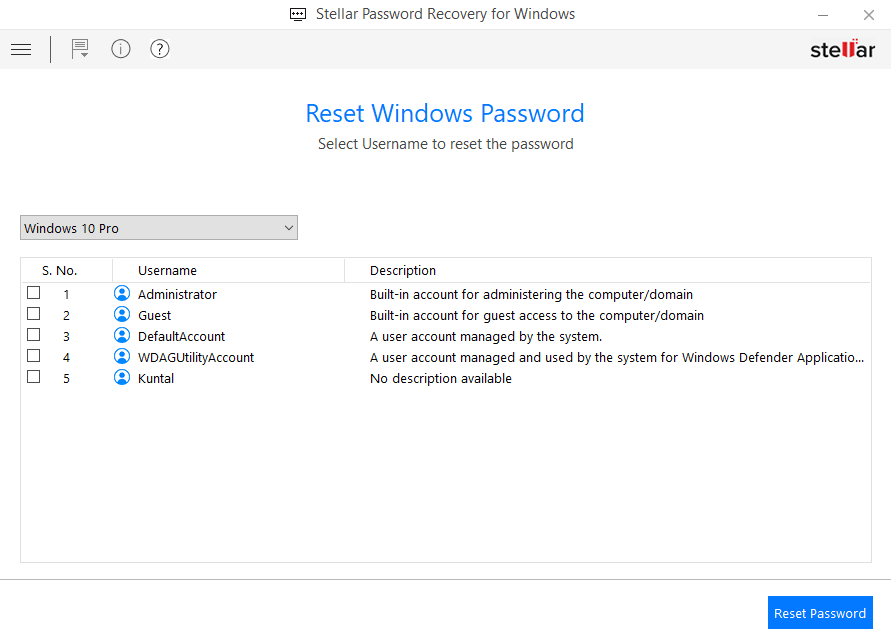Viewport: 891px width, 639px height.
Task: Click the Kuntal user icon
Action: tap(122, 377)
